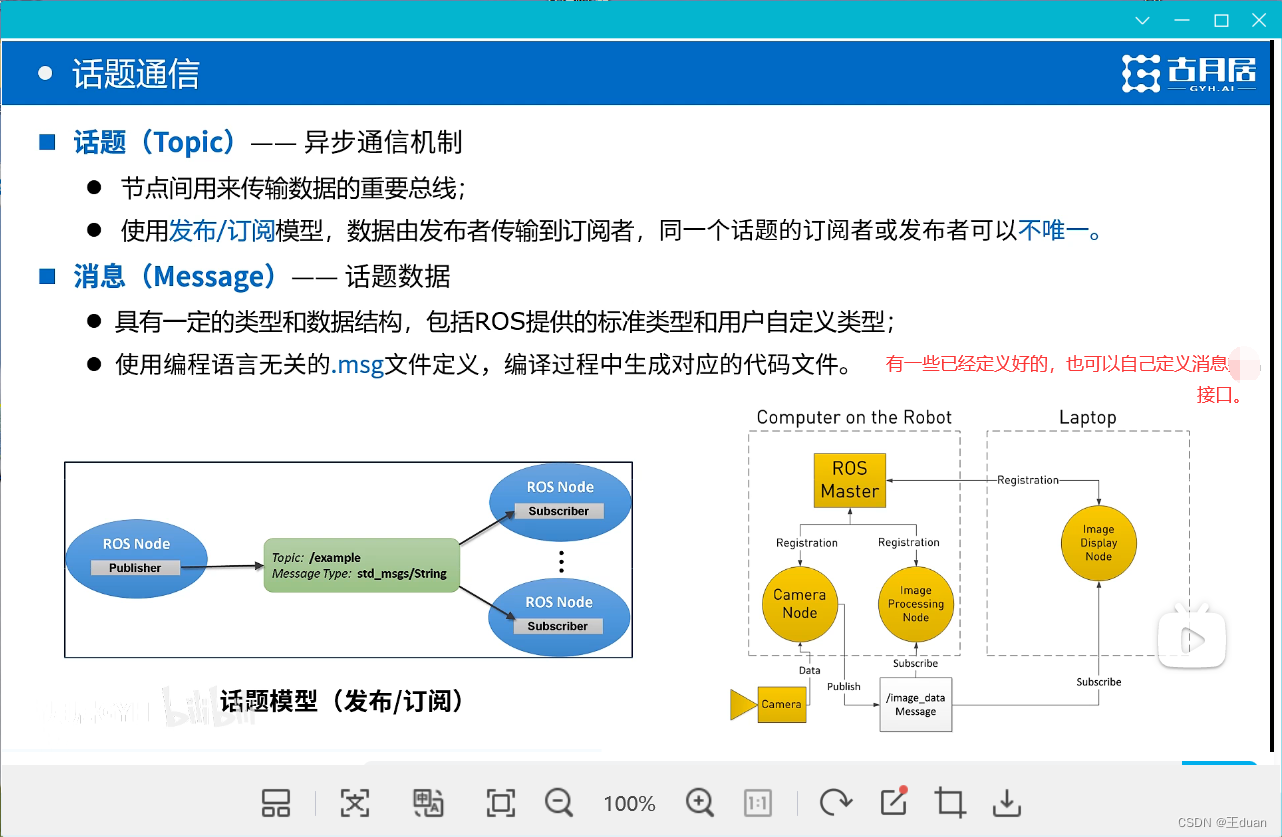Click the blue text 发布/订阅

coord(222,231)
